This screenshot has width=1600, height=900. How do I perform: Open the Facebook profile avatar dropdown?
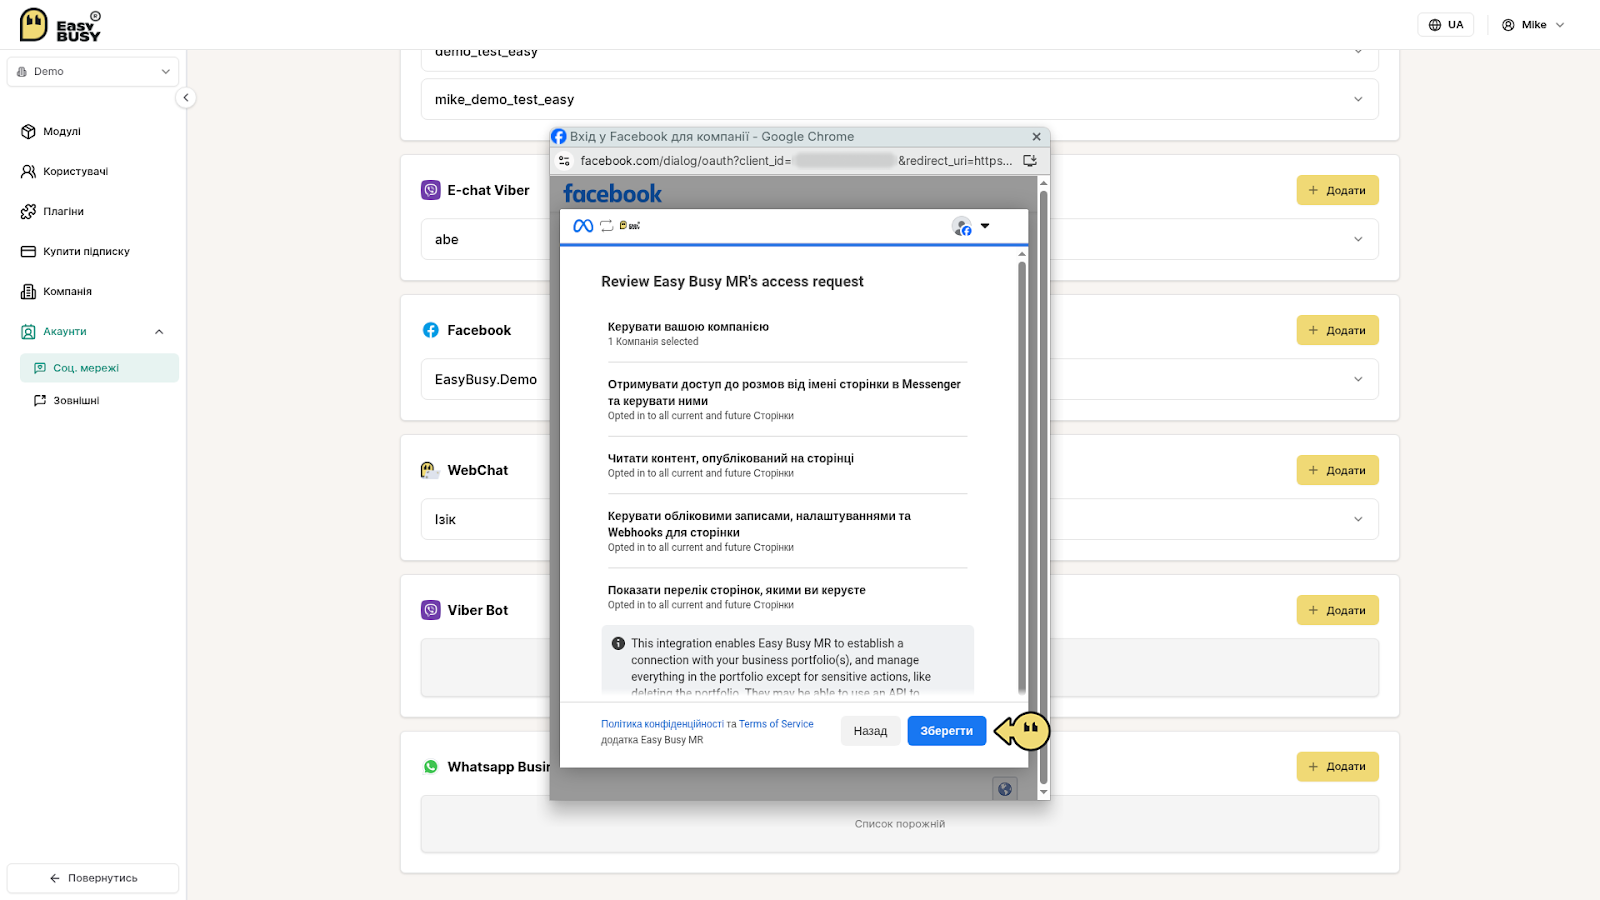pyautogui.click(x=970, y=226)
